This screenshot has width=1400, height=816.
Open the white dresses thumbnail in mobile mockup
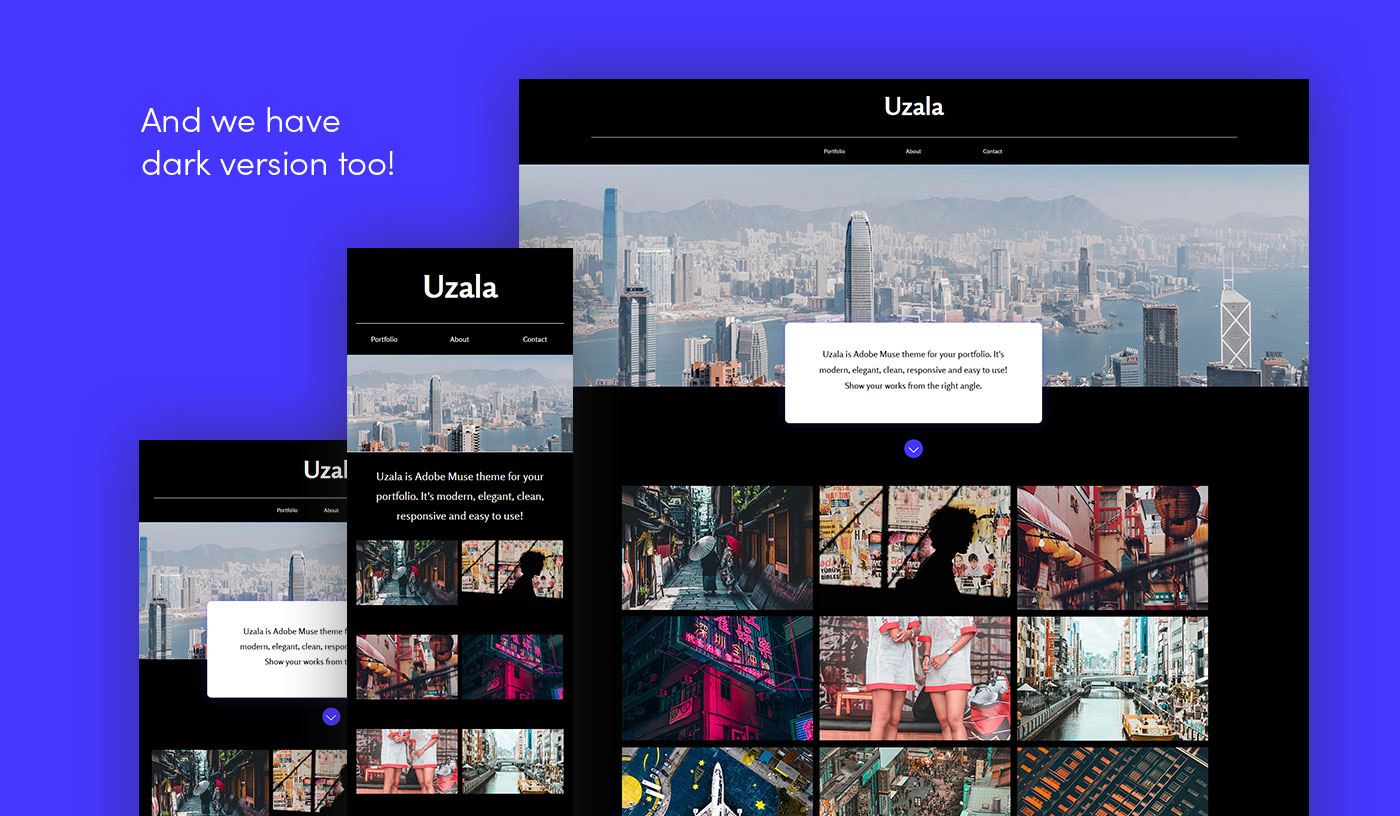[x=407, y=761]
